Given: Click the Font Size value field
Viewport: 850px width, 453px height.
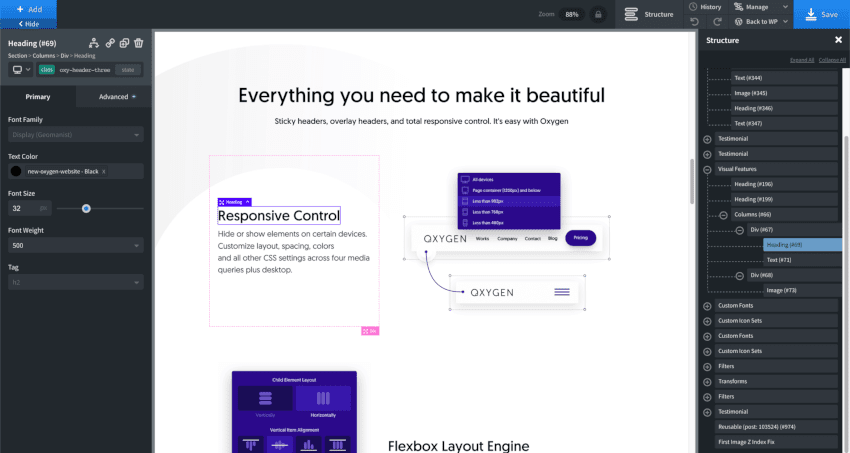Looking at the screenshot, I should tap(23, 209).
